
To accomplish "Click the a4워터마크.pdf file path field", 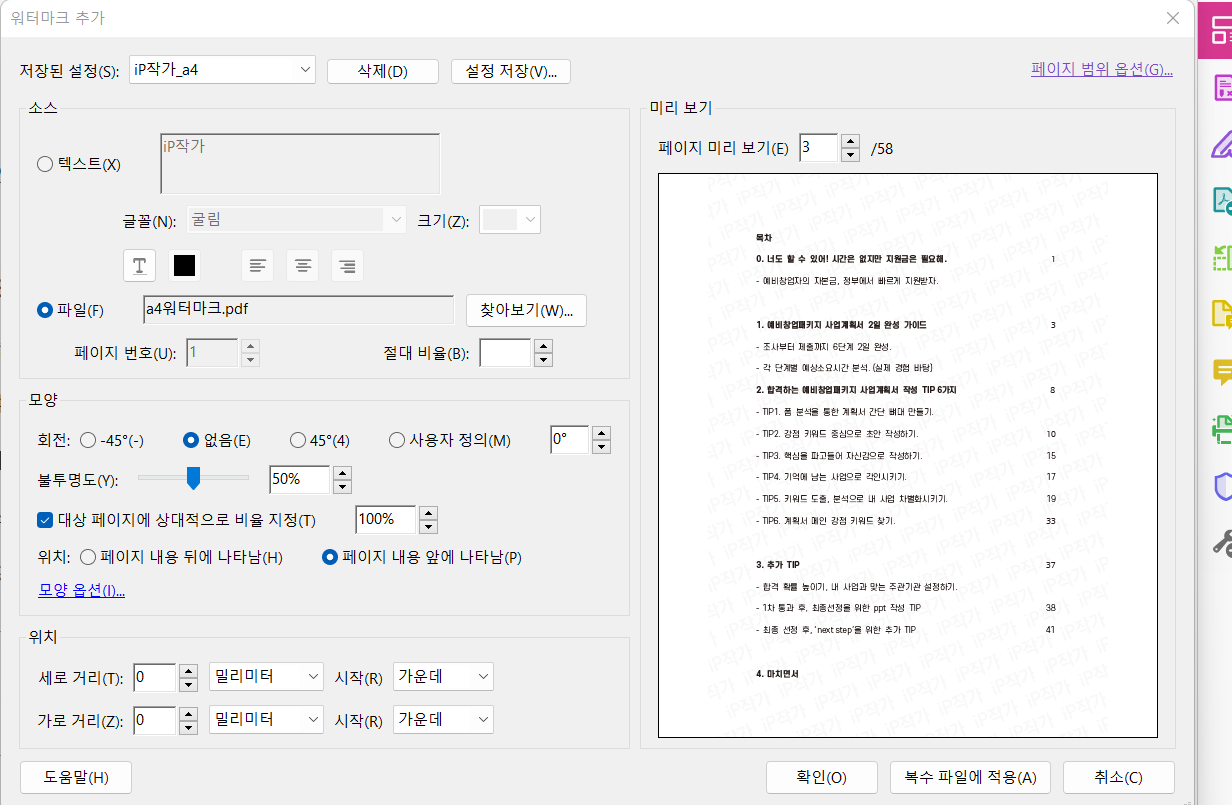I will click(x=299, y=309).
